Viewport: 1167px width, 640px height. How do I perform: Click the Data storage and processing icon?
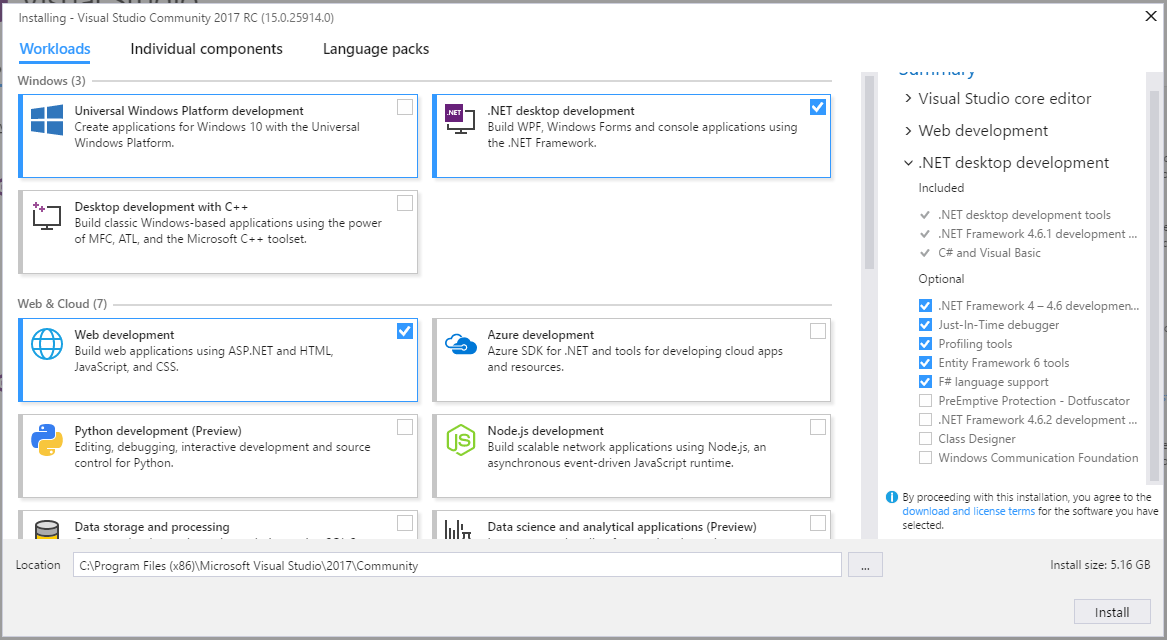47,530
